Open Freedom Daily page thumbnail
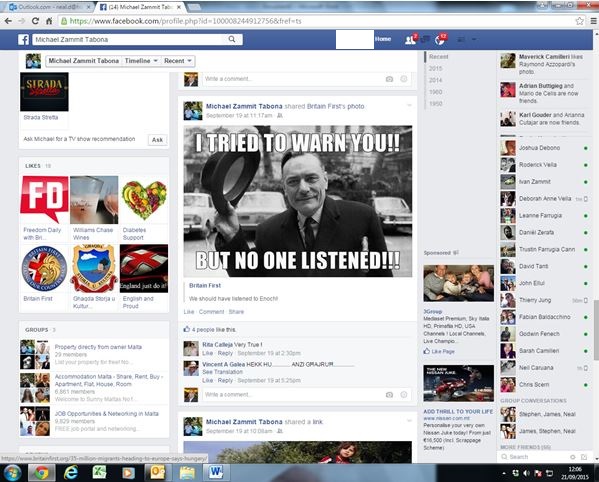Screen dimensions: 599x482 tap(44, 200)
